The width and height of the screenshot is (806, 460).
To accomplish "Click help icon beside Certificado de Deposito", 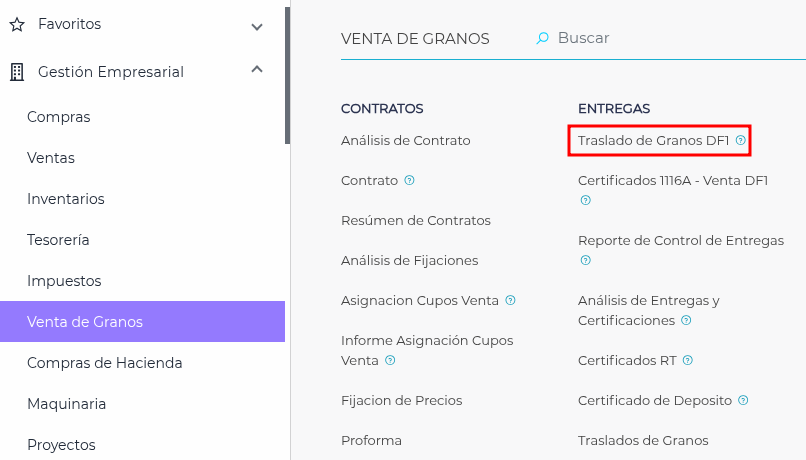I will point(743,400).
